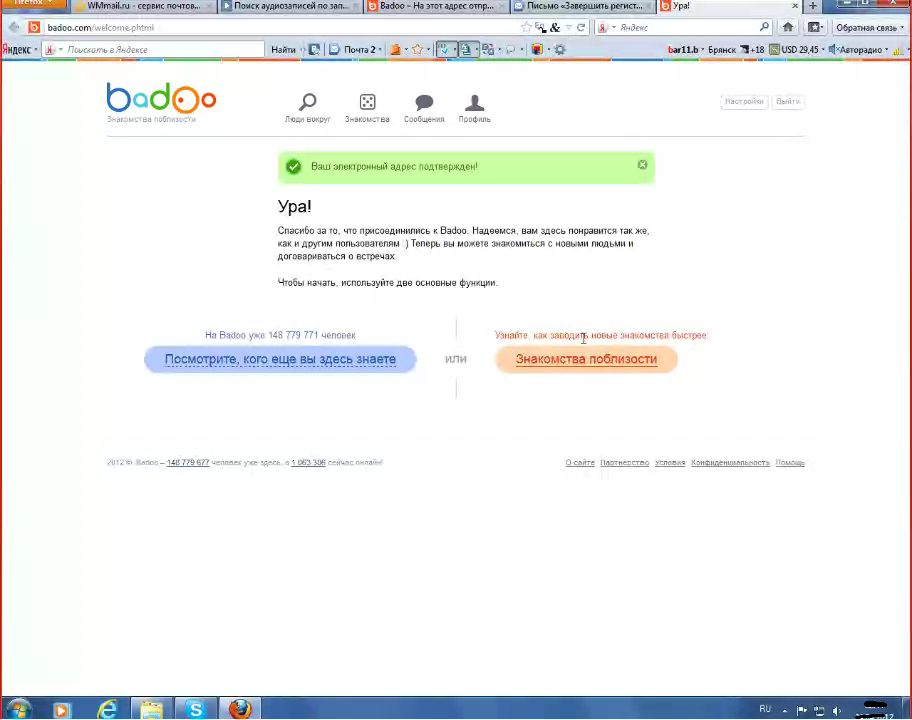Go to browser home page
Image resolution: width=912 pixels, height=720 pixels.
coord(788,27)
